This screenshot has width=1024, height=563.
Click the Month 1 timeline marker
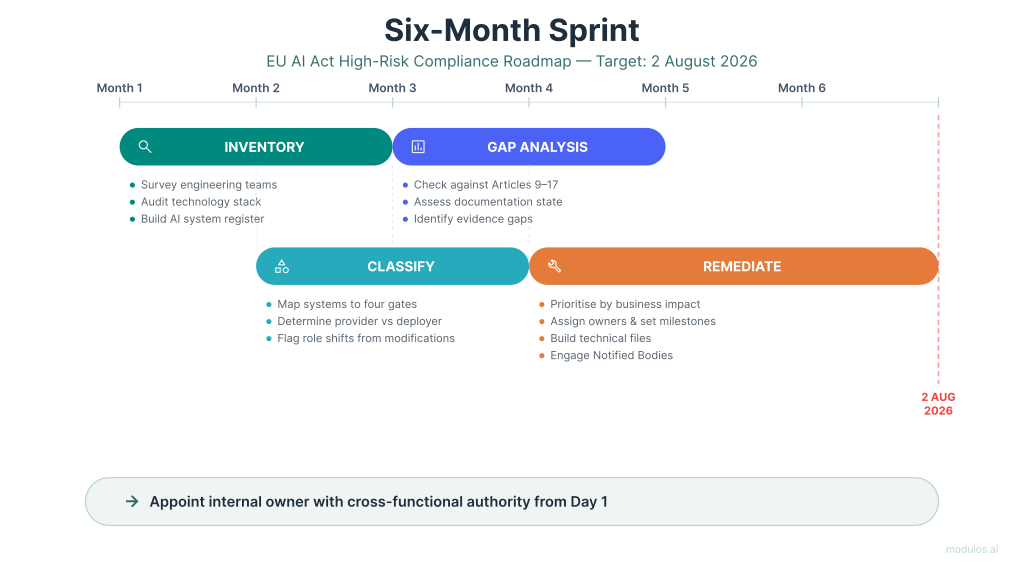pos(119,88)
